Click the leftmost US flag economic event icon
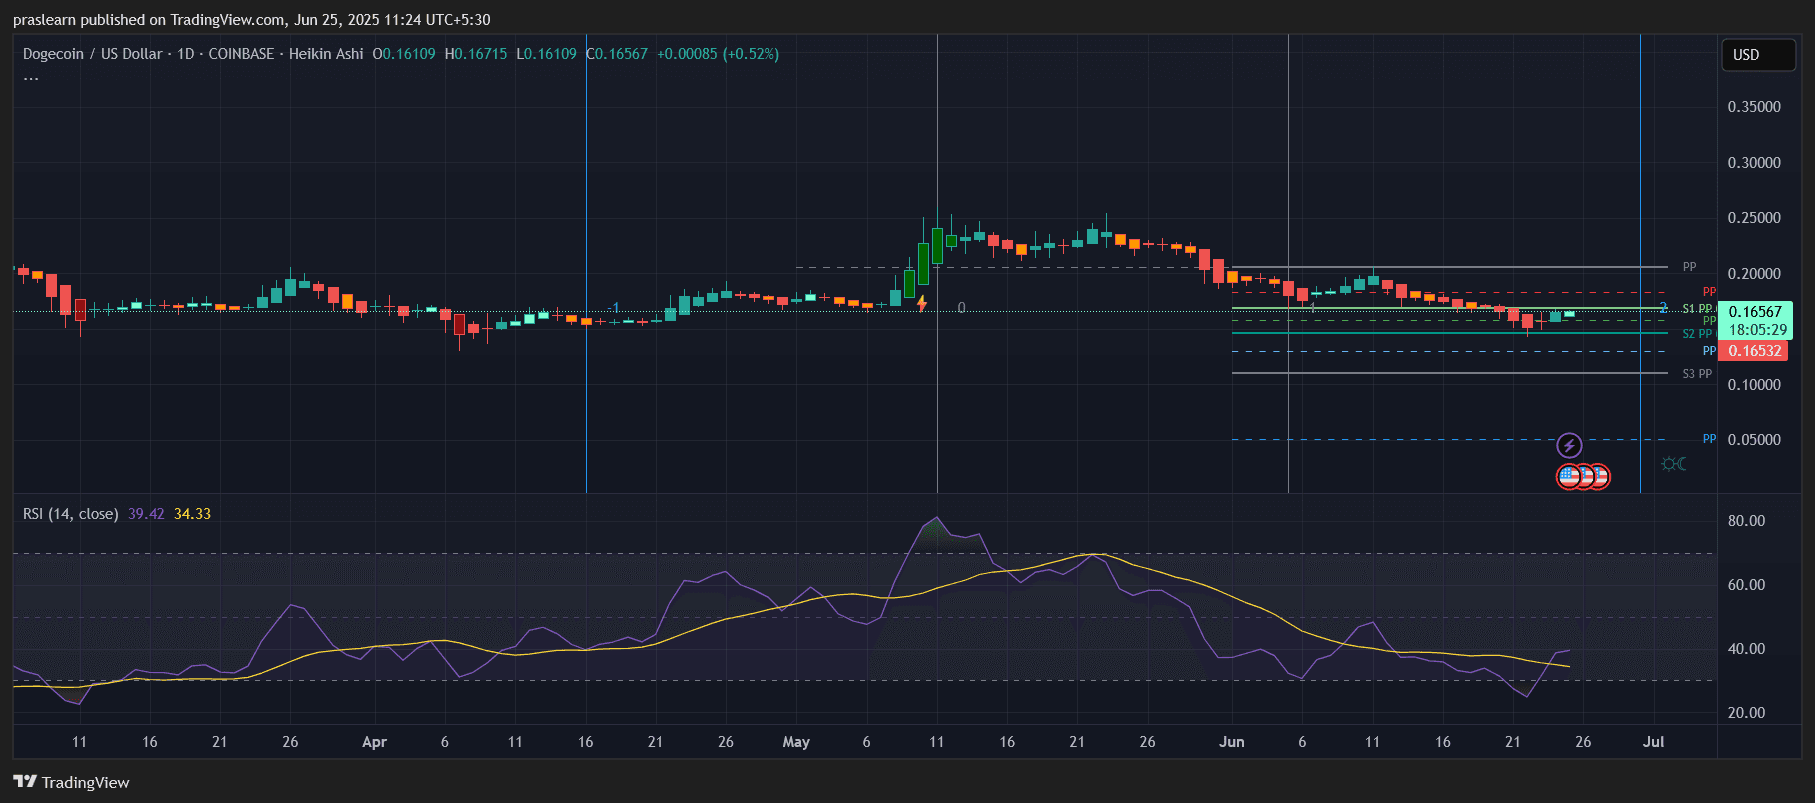This screenshot has width=1815, height=803. [1569, 477]
